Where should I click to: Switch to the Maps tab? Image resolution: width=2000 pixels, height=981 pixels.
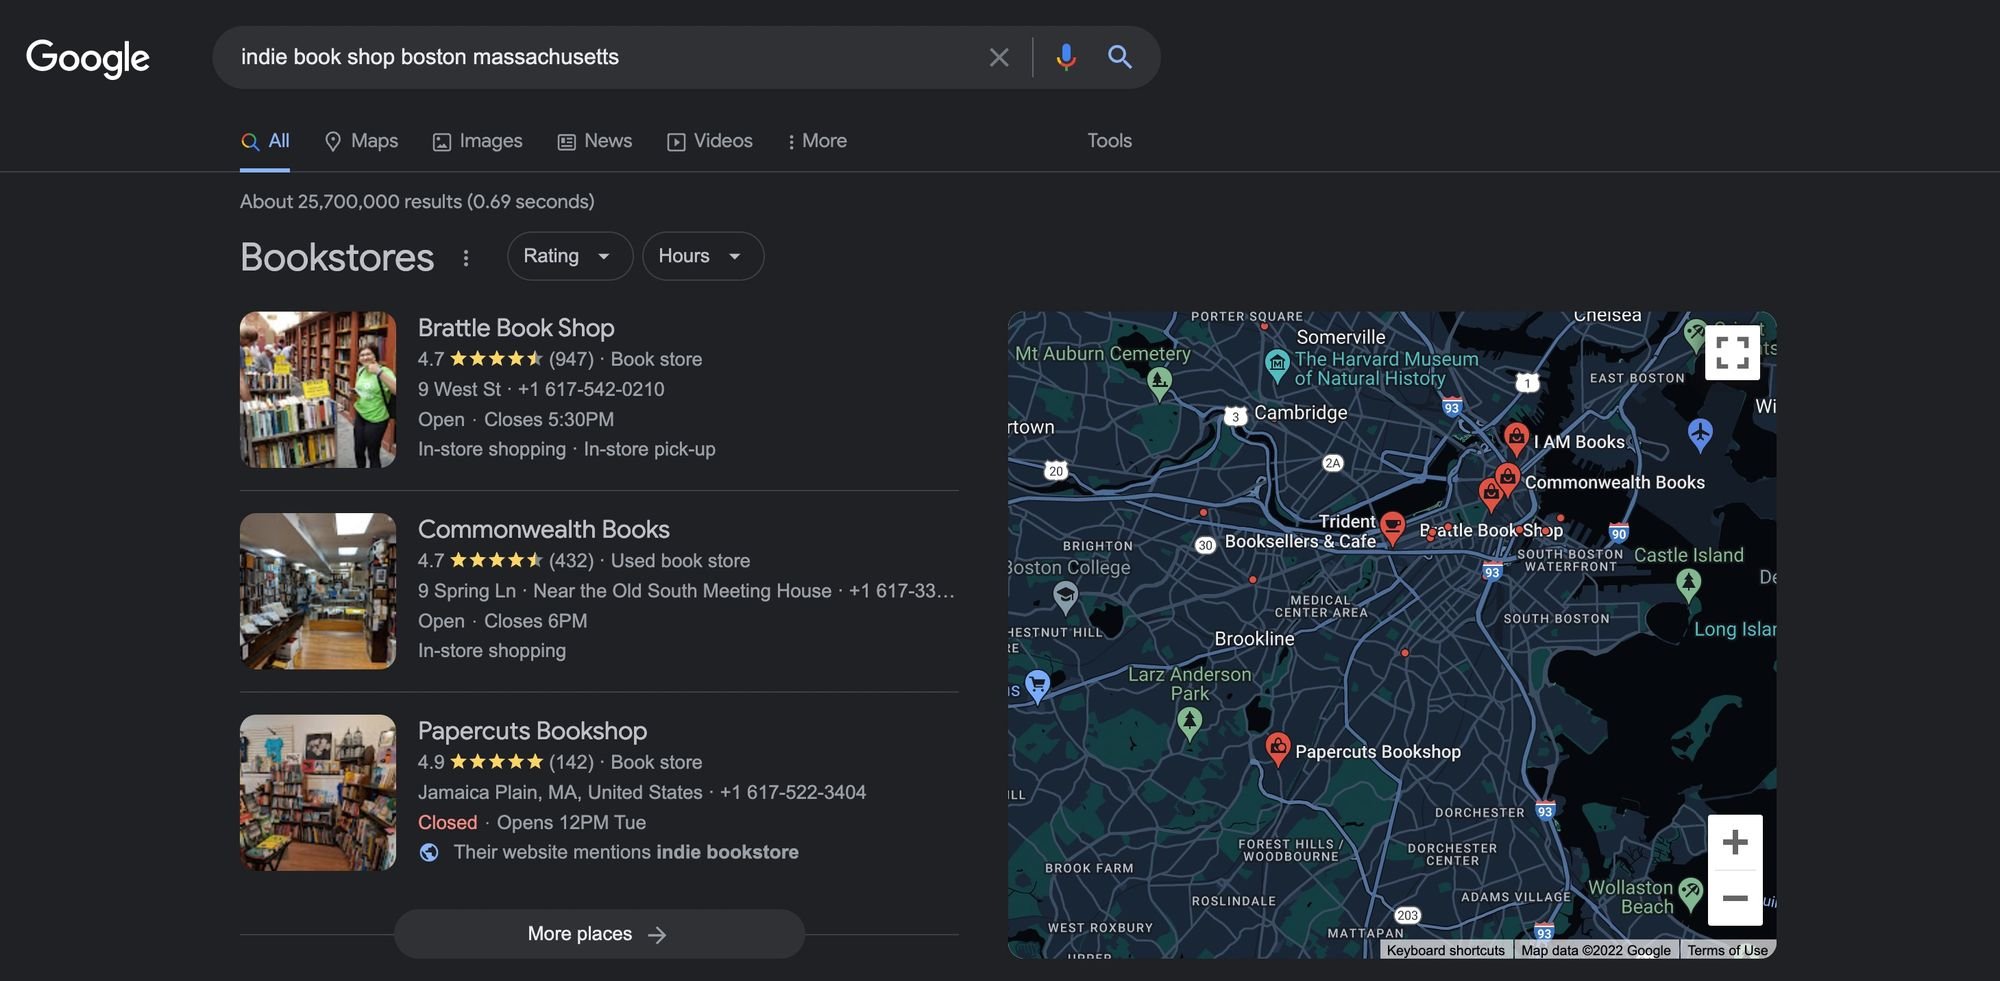362,141
